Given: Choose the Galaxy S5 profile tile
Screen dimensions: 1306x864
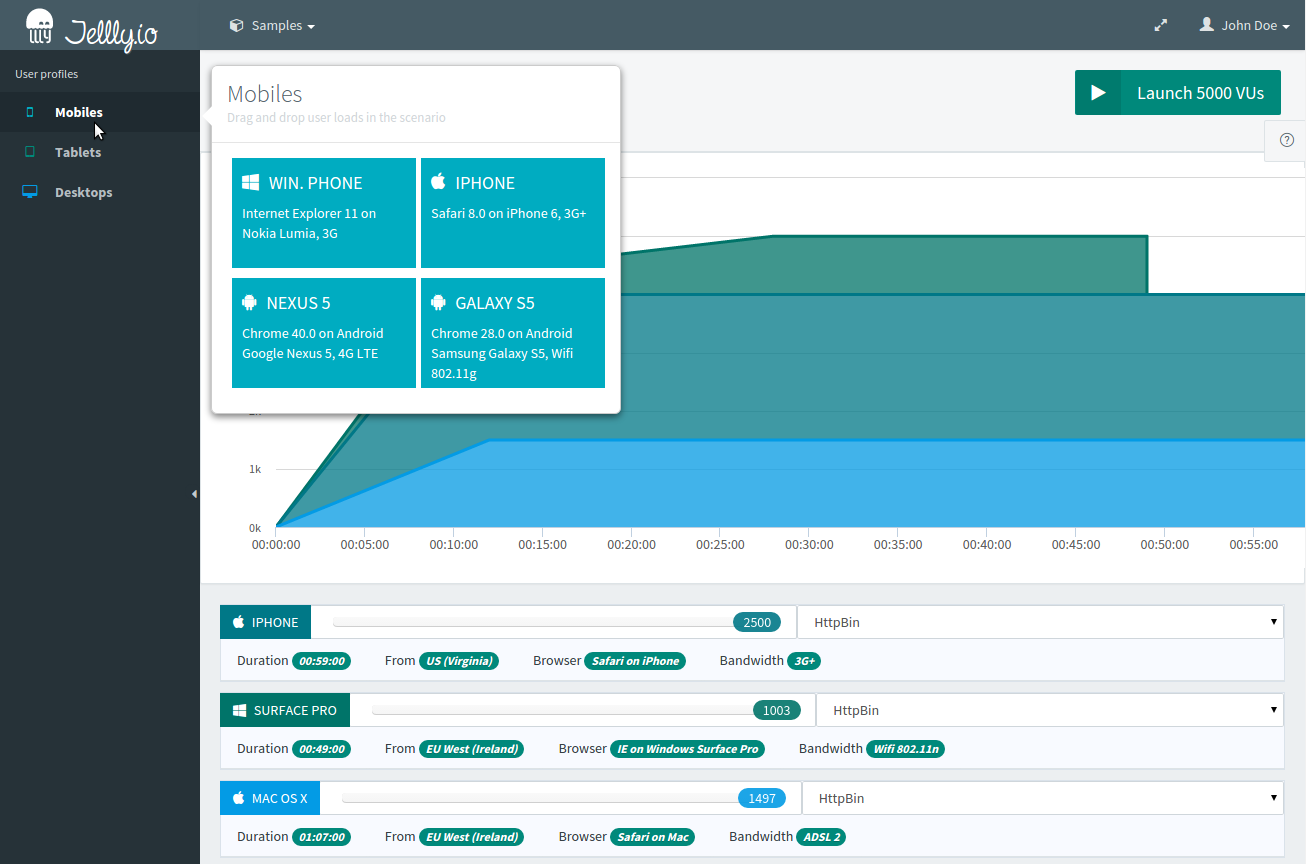Looking at the screenshot, I should (512, 333).
